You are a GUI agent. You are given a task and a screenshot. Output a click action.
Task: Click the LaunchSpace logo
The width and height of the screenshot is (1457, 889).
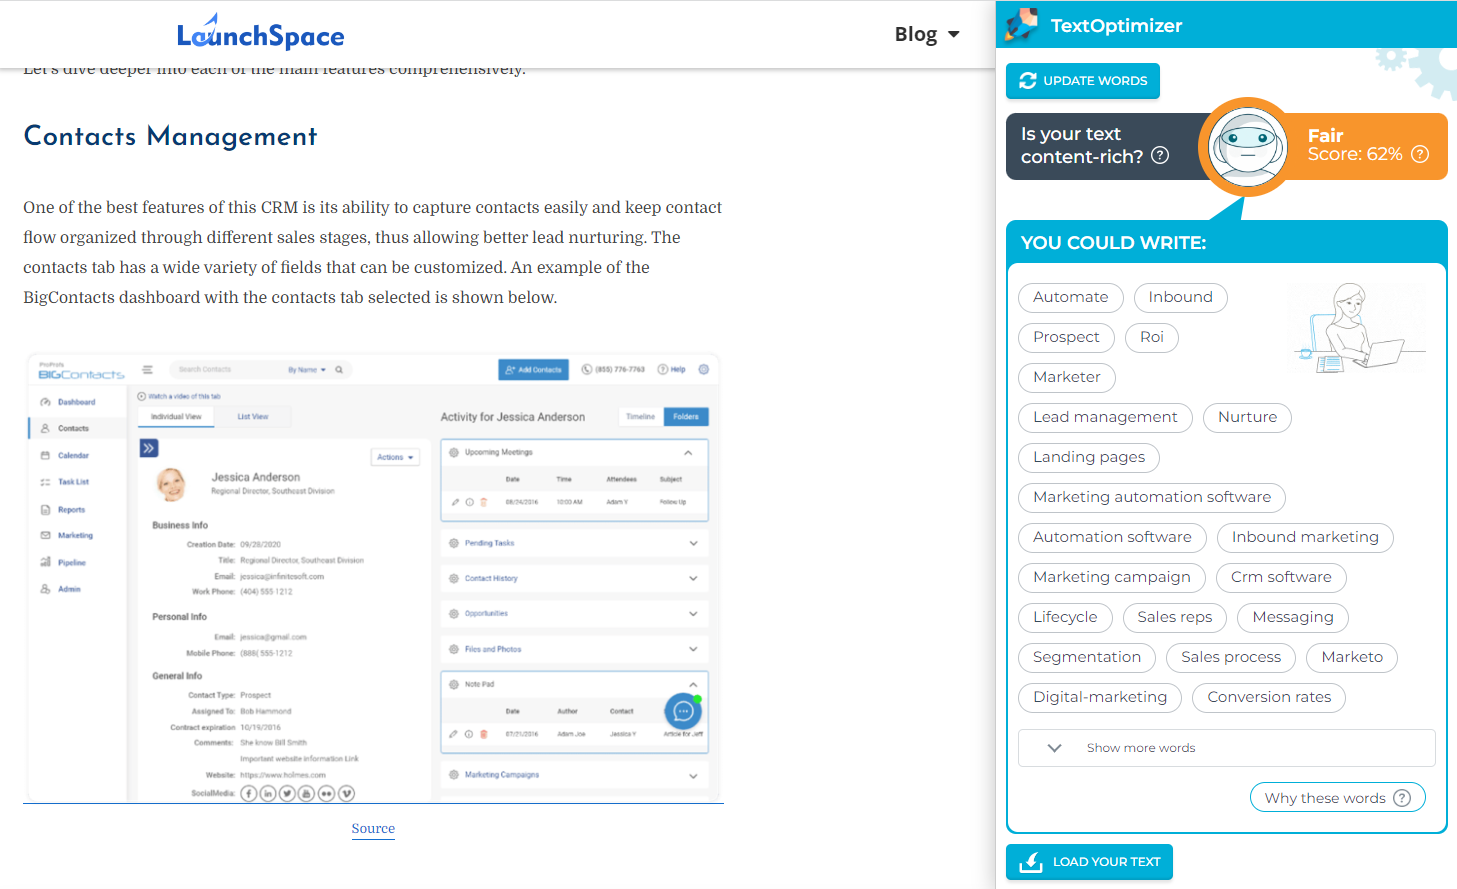tap(260, 33)
